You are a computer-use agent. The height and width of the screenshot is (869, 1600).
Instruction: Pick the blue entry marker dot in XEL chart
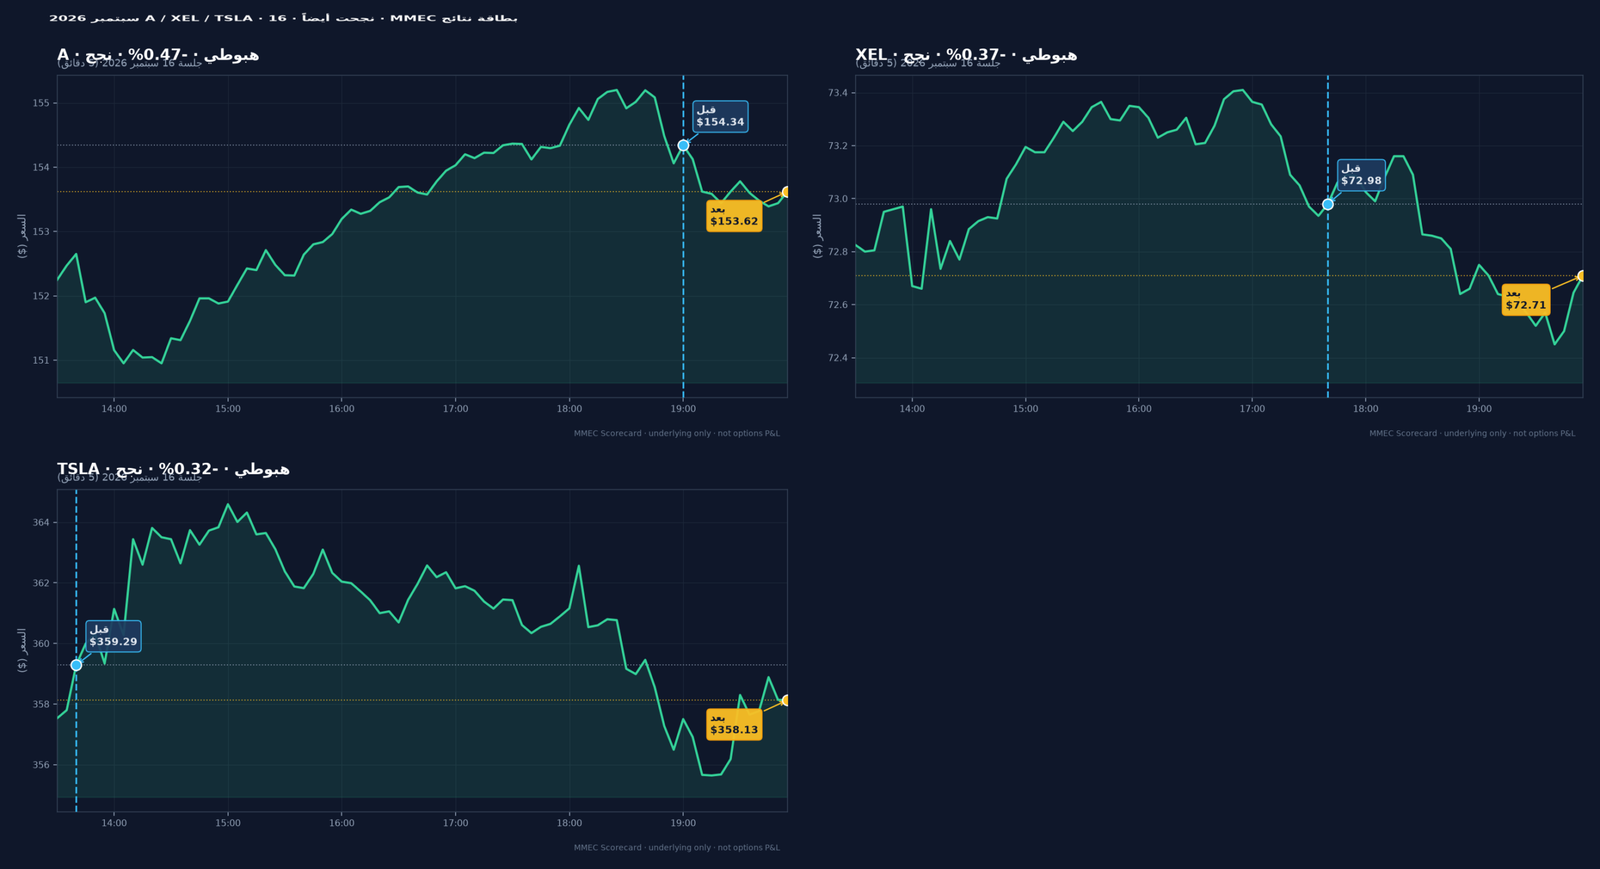click(x=1328, y=204)
